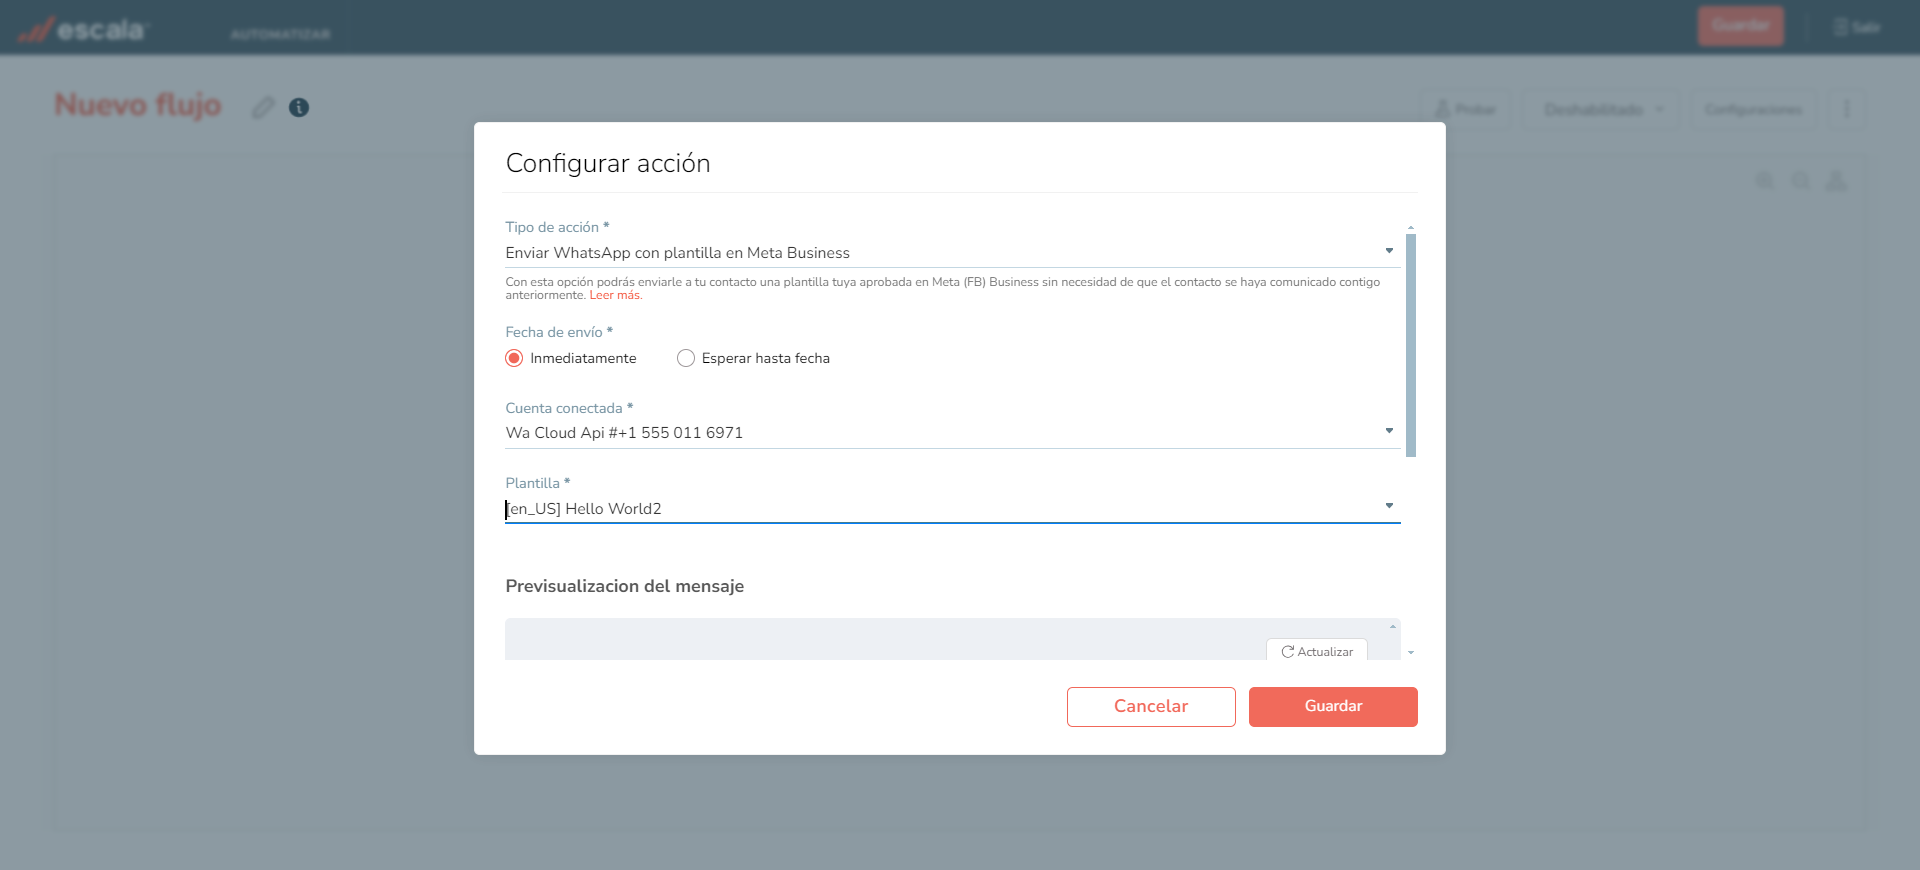The image size is (1920, 870).
Task: Click the Salir option in the header
Action: [1857, 27]
